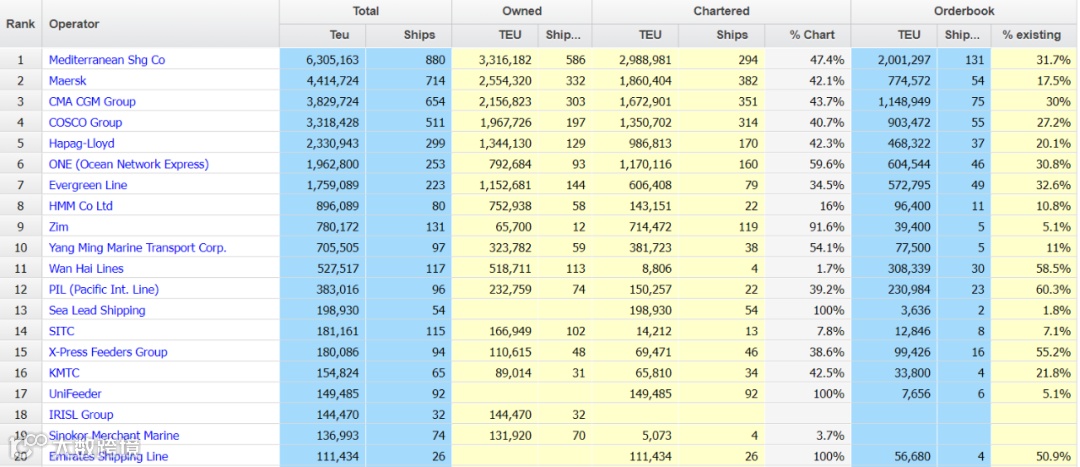The height and width of the screenshot is (467, 1080).
Task: Open the Sea Lead Shipping link
Action: (97, 310)
